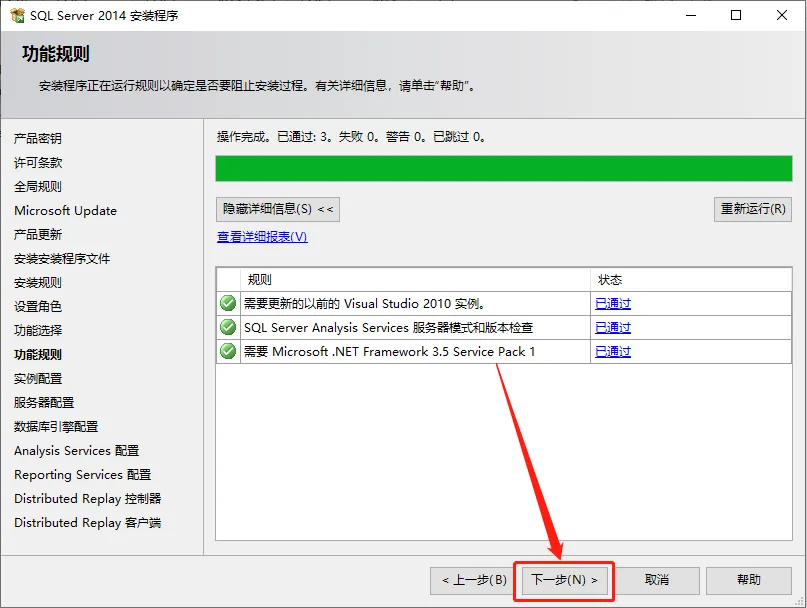Cancel setup with 取消 button
Viewport: 807px width, 608px height.
pos(657,580)
